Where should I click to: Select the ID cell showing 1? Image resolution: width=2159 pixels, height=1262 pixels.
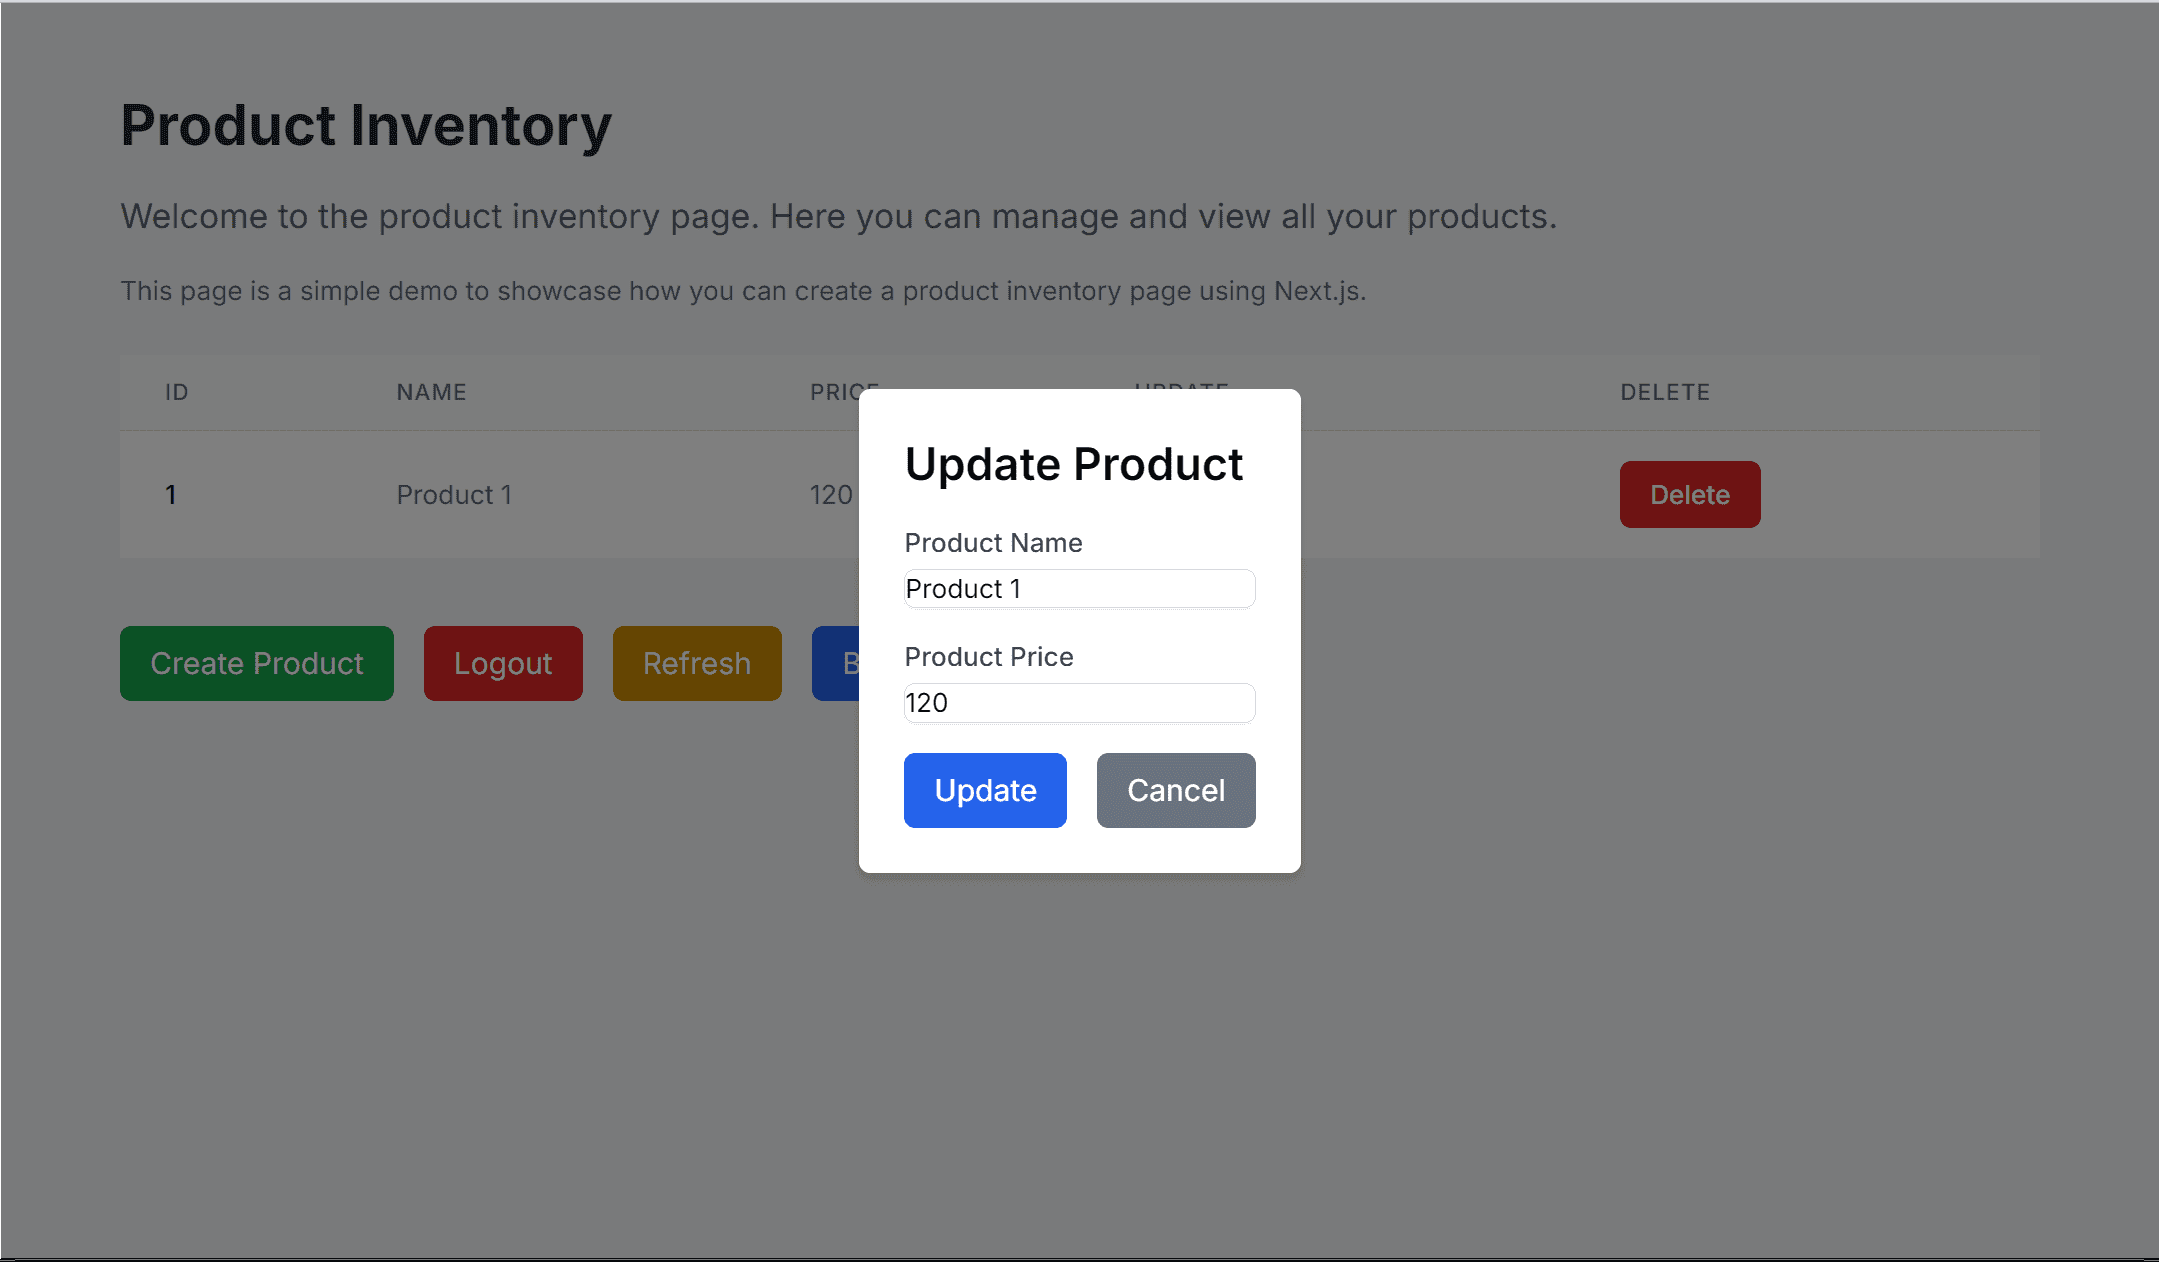[x=171, y=494]
